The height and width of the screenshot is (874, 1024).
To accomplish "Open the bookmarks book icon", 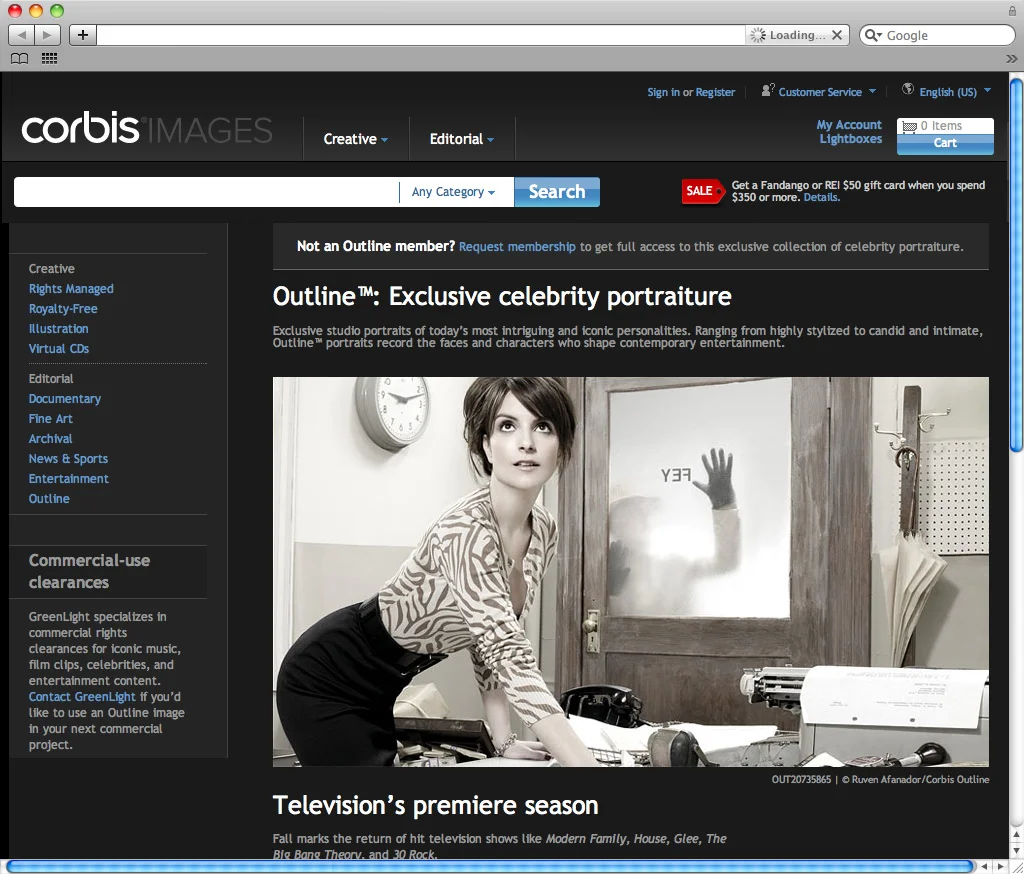I will point(20,59).
